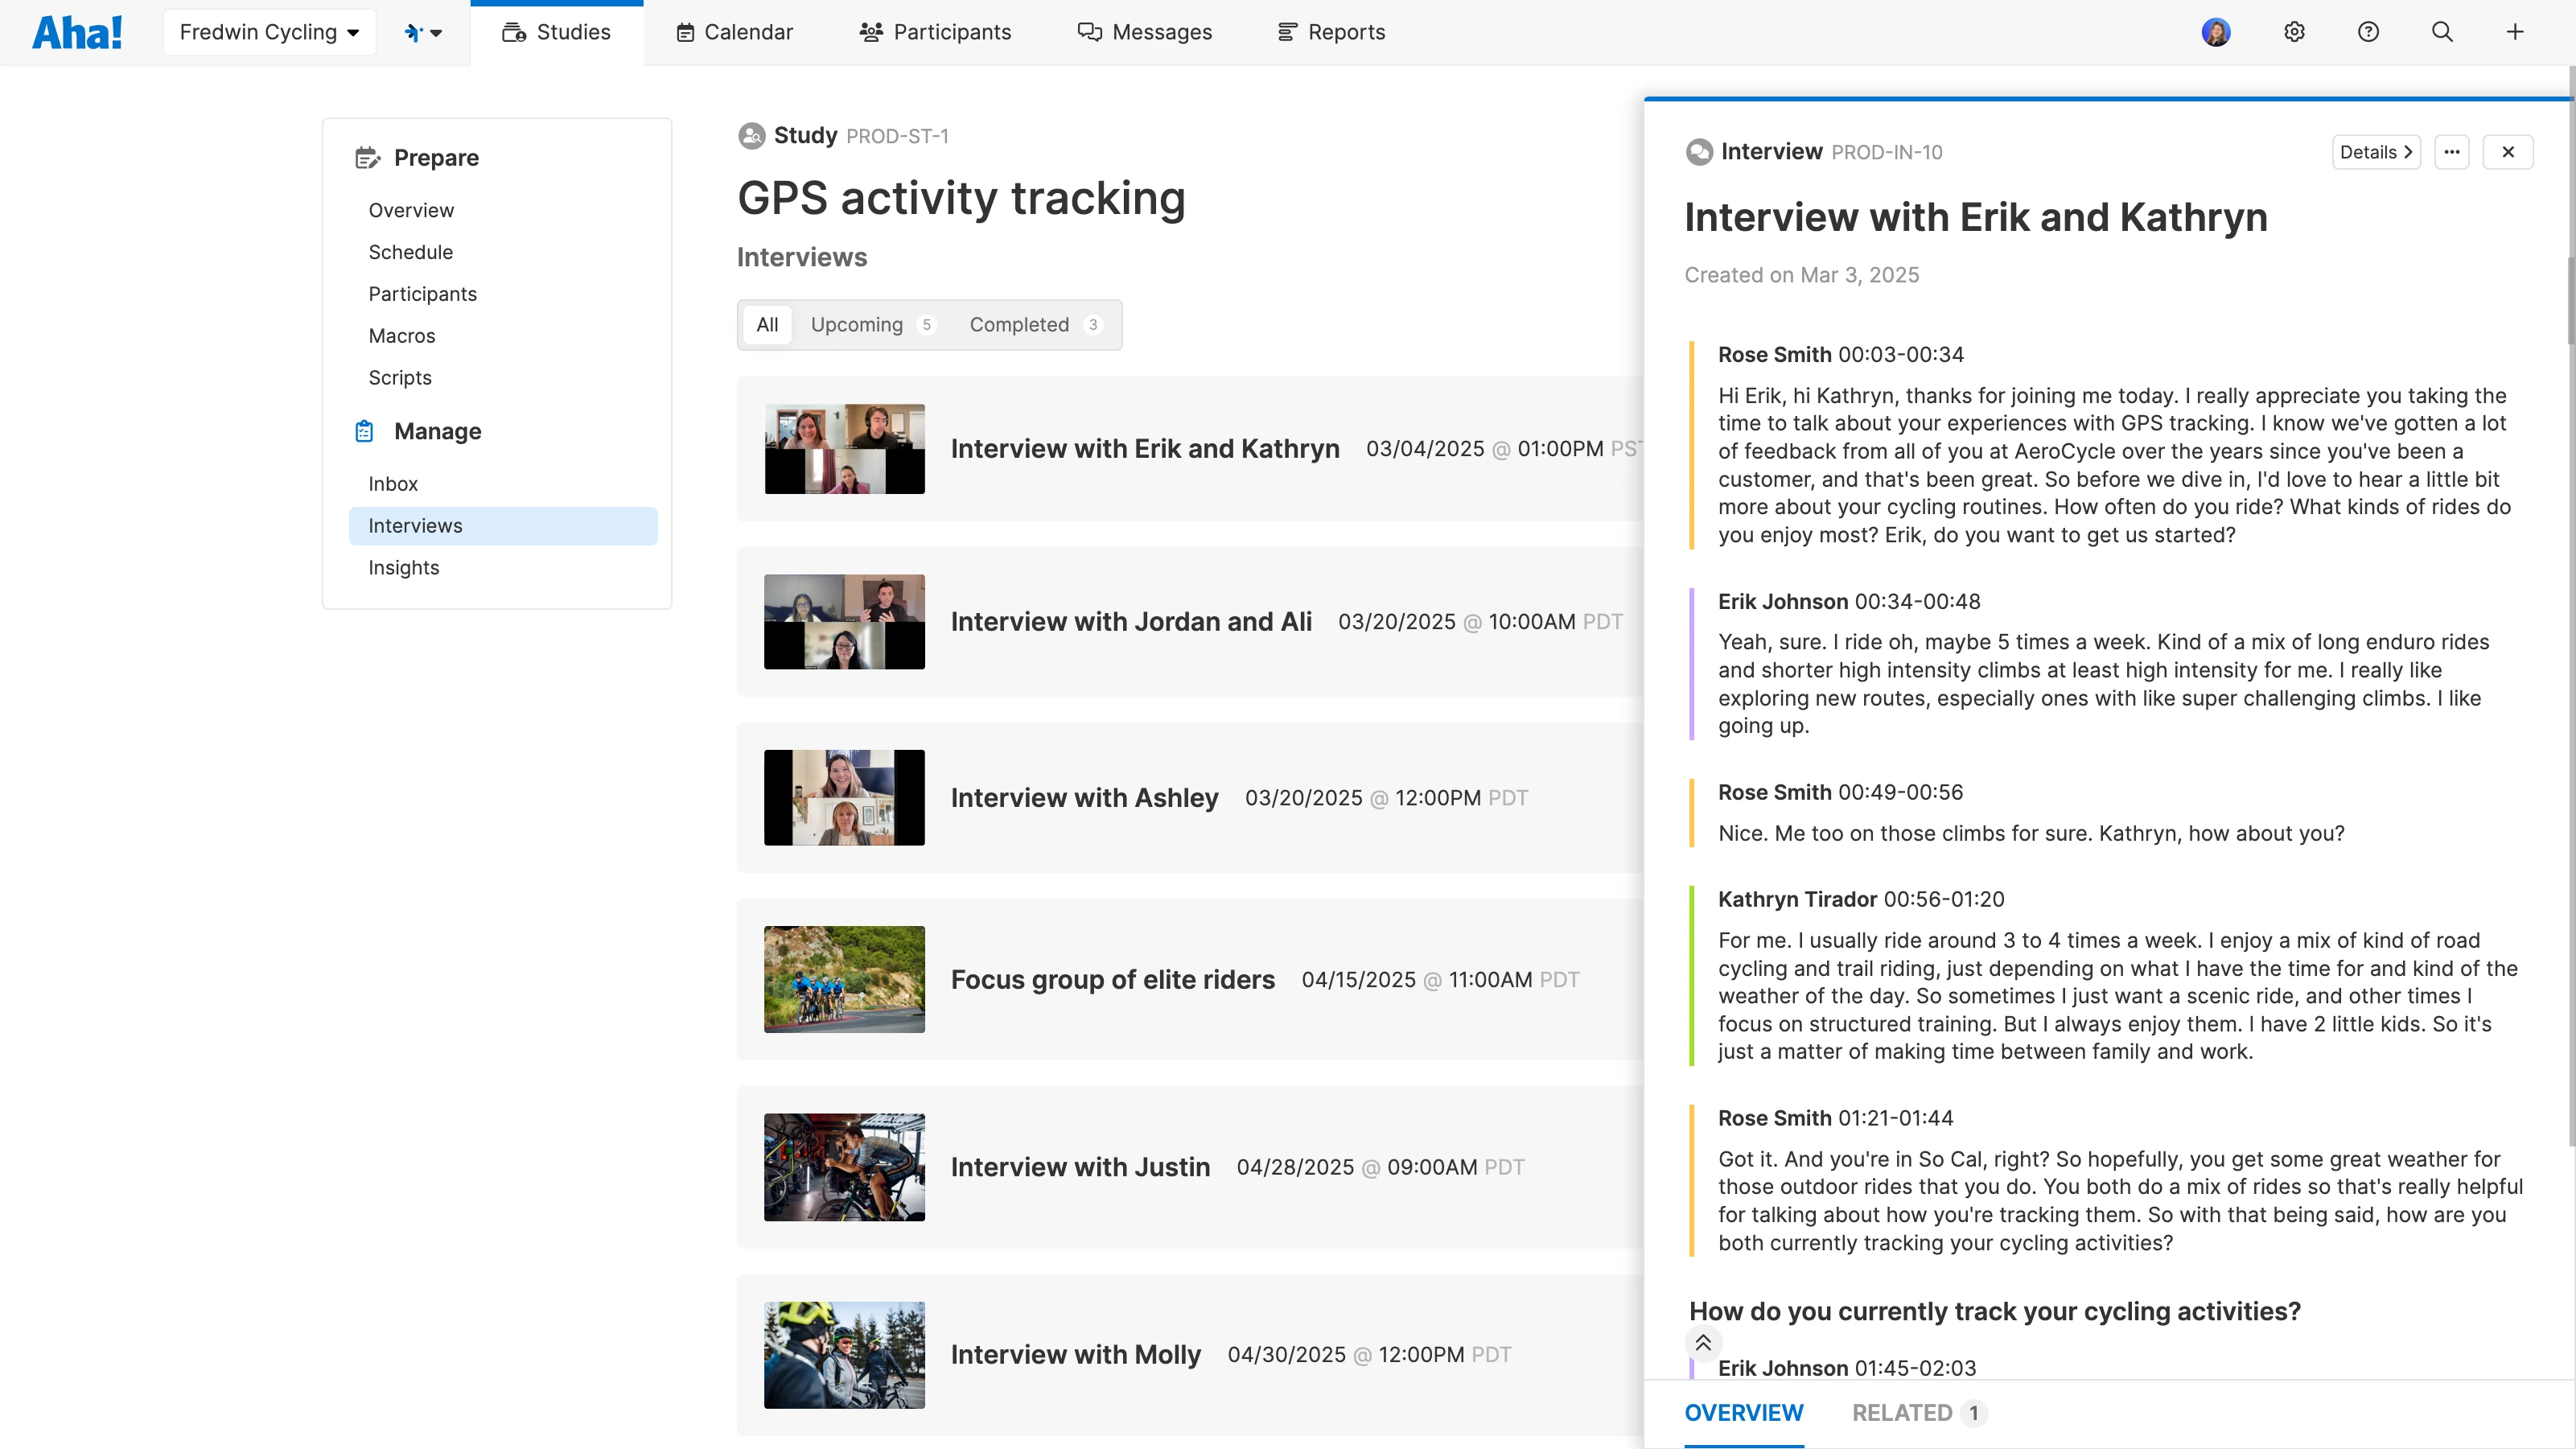Click the Interview with Ashley thumbnail

pyautogui.click(x=843, y=797)
